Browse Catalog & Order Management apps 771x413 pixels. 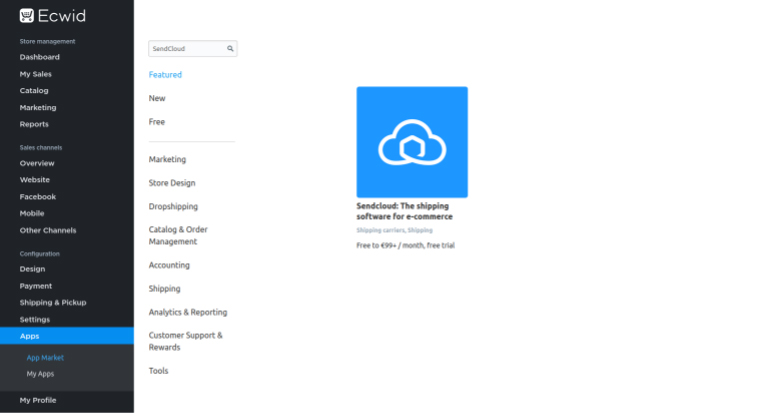pyautogui.click(x=178, y=236)
